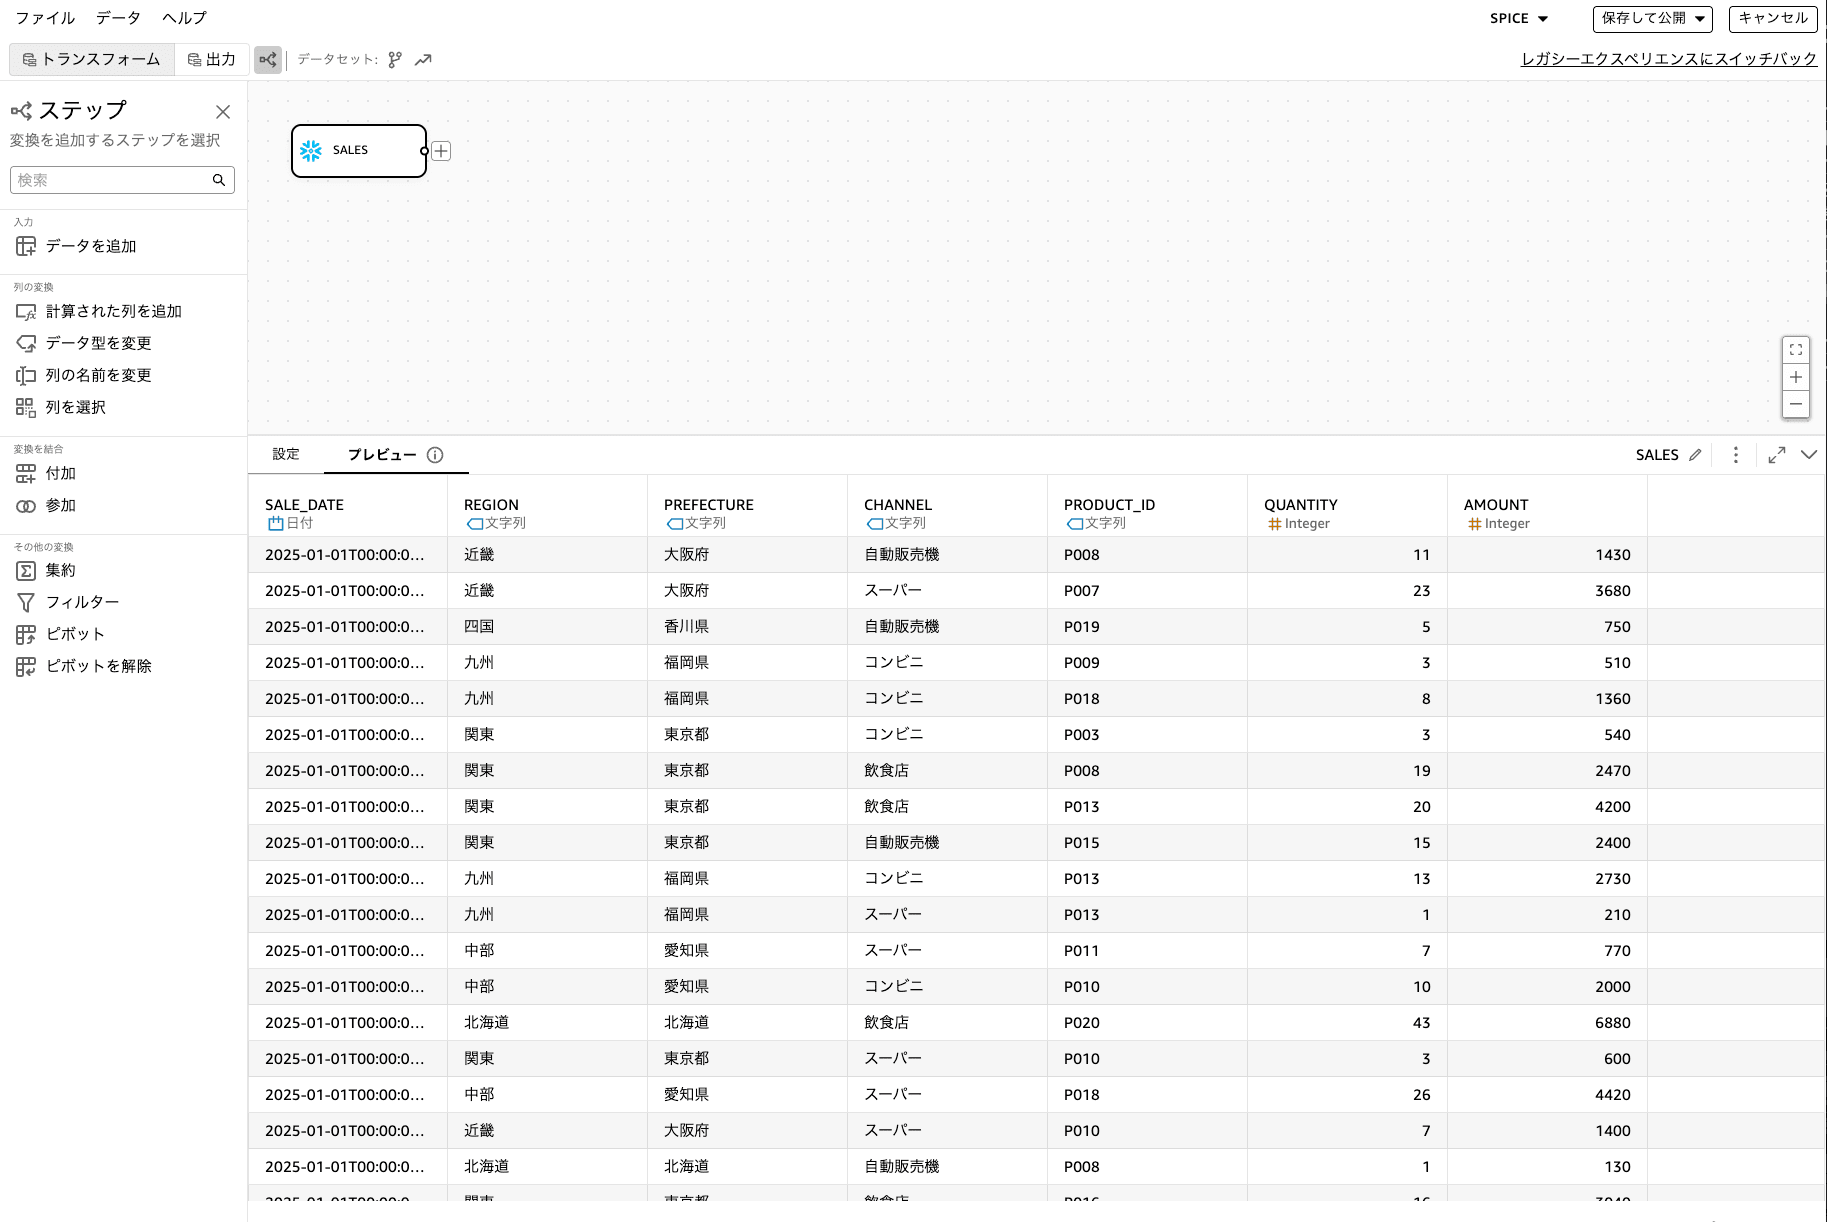Click AMOUNT column header
Screen dimensions: 1827x1222
click(x=1496, y=505)
